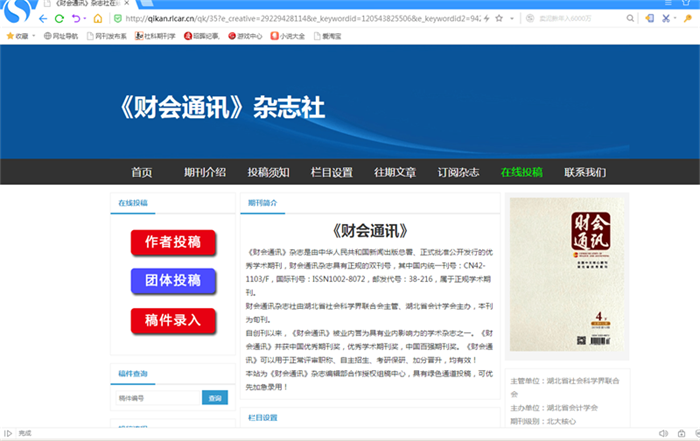The width and height of the screenshot is (700, 441).
Task: Open 订阅杂志 navigation item
Action: (x=458, y=172)
